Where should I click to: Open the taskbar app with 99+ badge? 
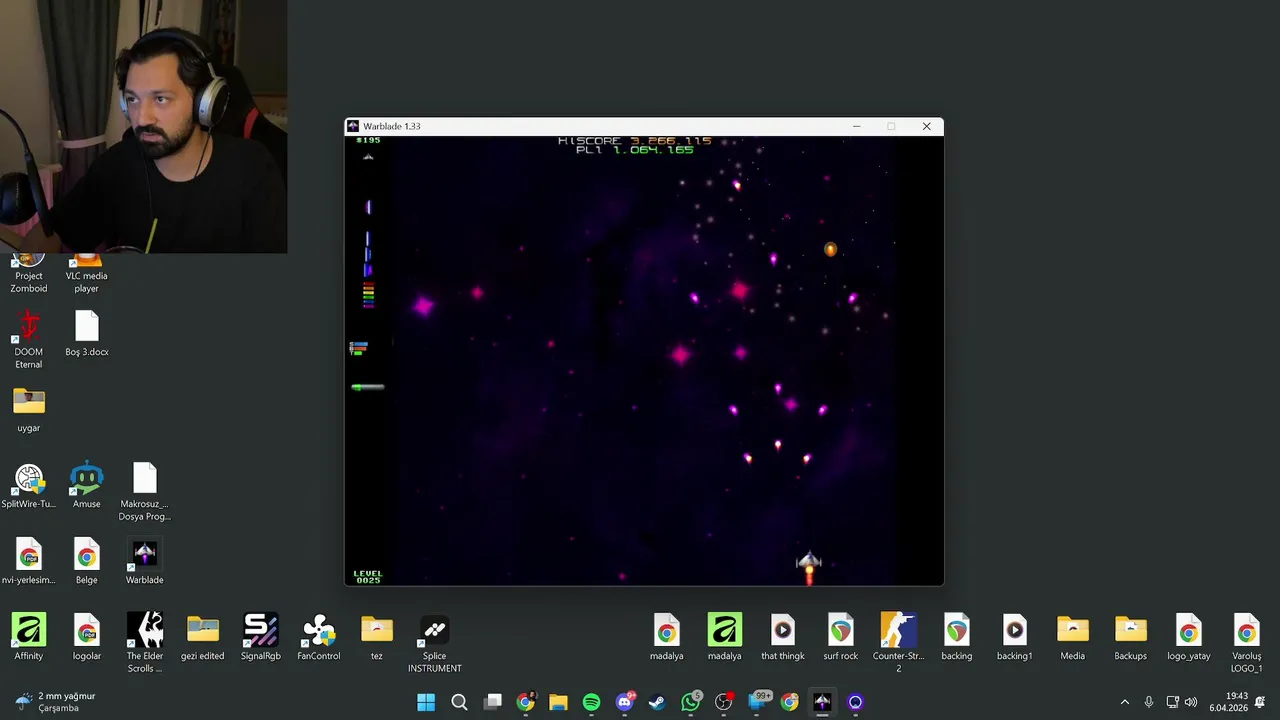757,702
